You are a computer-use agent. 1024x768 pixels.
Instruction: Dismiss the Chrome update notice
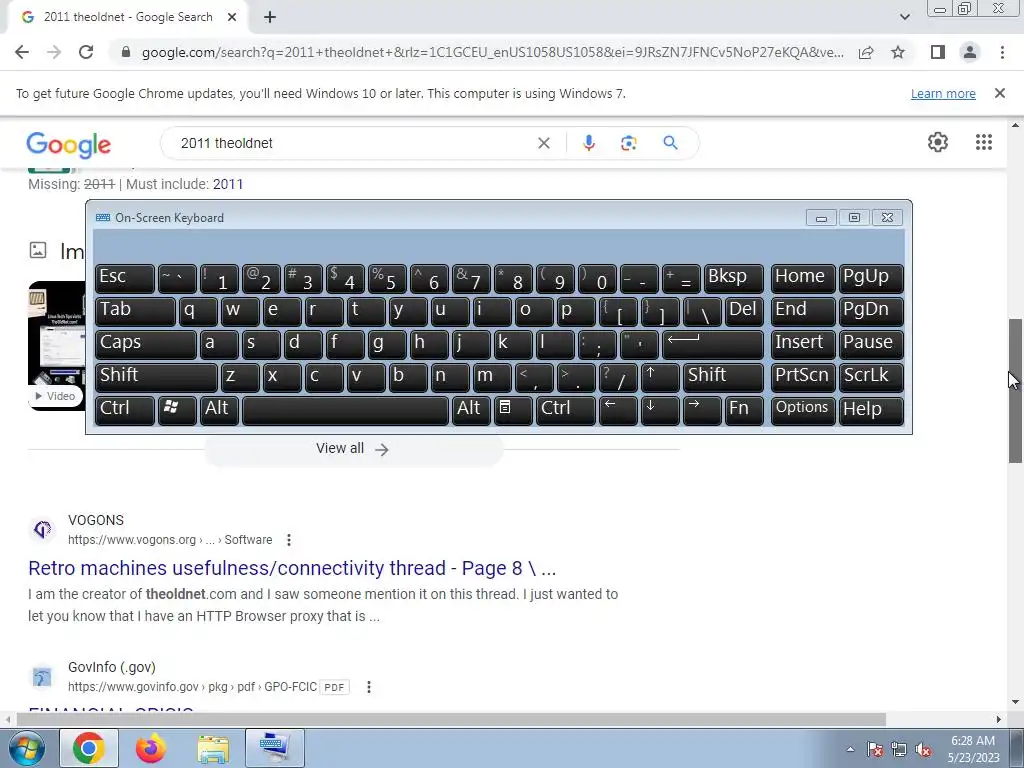point(999,93)
